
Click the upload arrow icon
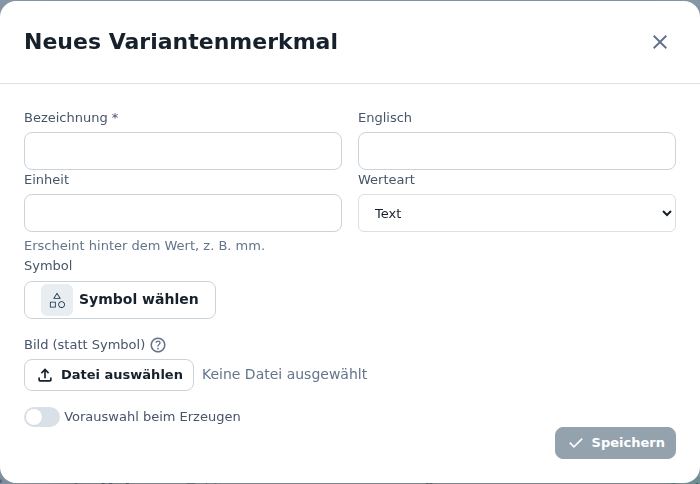(x=45, y=375)
